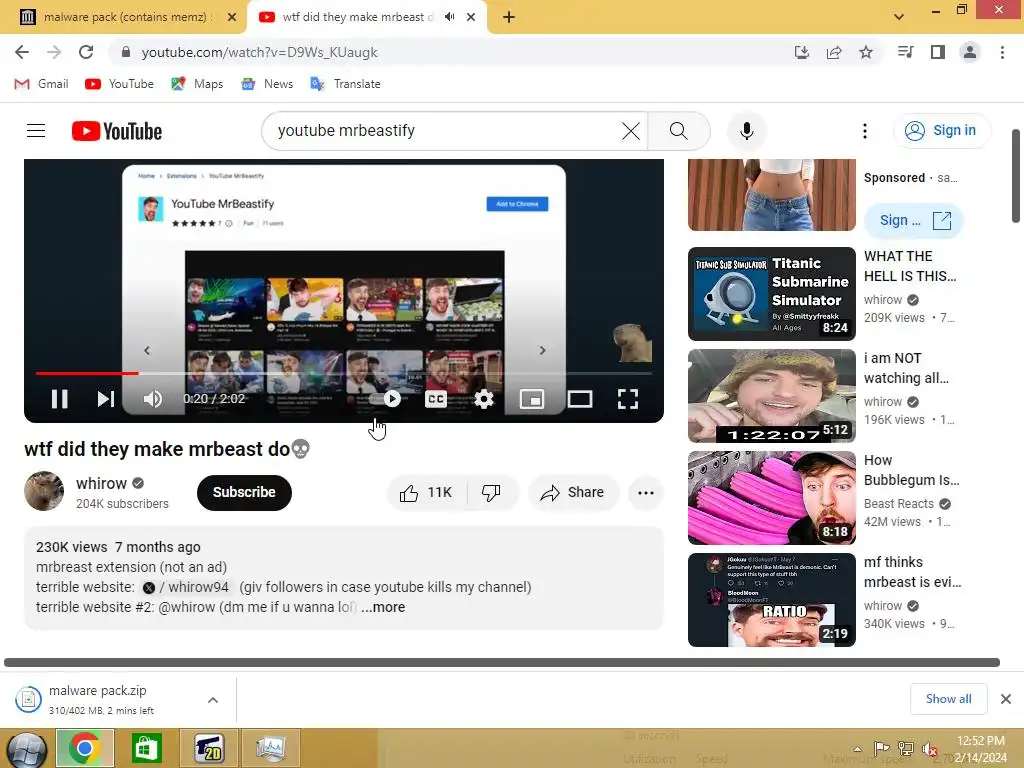1024x768 pixels.
Task: Select the 'wtf did they make mrbeast' tab
Action: click(357, 17)
